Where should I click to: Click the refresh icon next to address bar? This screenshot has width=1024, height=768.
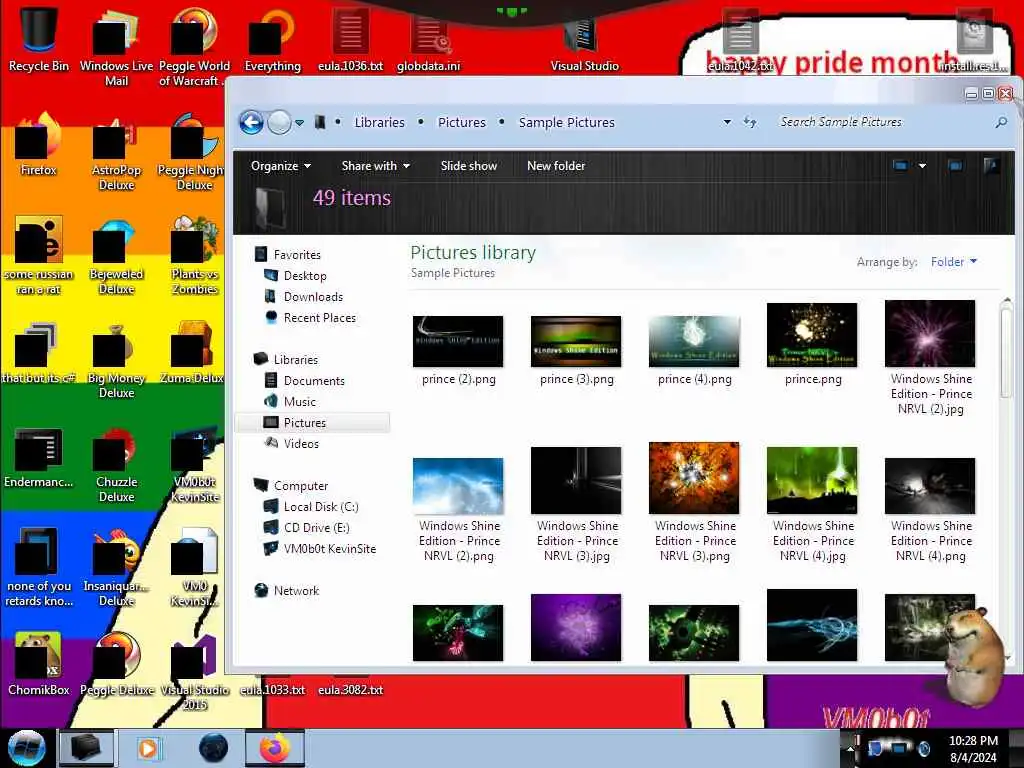[750, 122]
